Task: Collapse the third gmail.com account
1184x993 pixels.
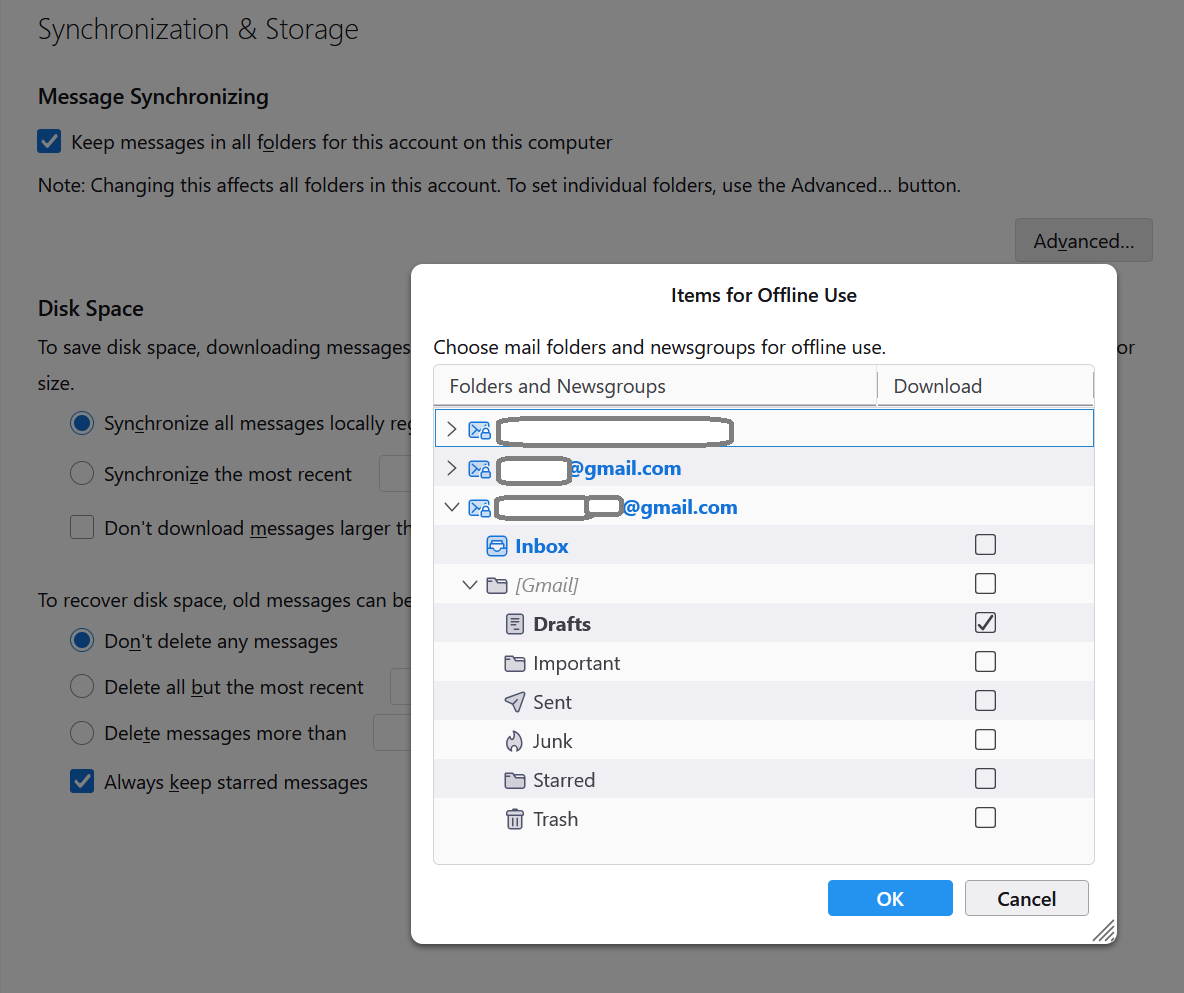Action: point(451,507)
